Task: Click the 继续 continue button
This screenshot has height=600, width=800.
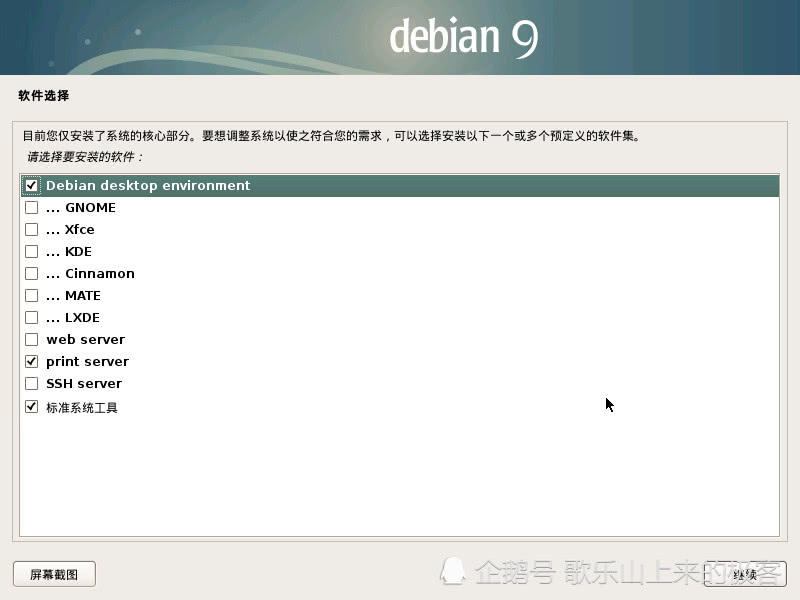Action: pyautogui.click(x=745, y=574)
